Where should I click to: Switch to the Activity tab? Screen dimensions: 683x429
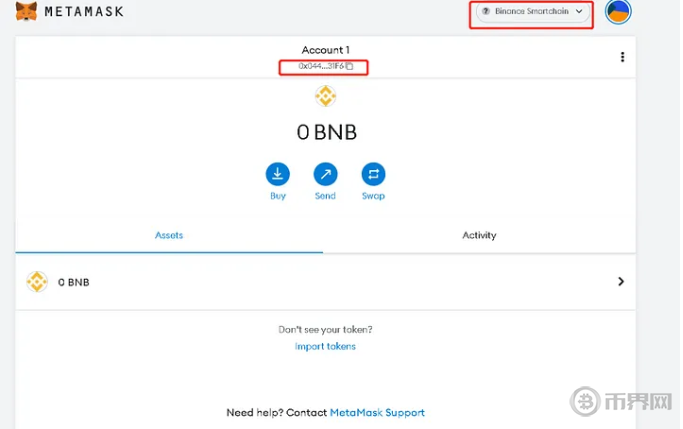(479, 235)
